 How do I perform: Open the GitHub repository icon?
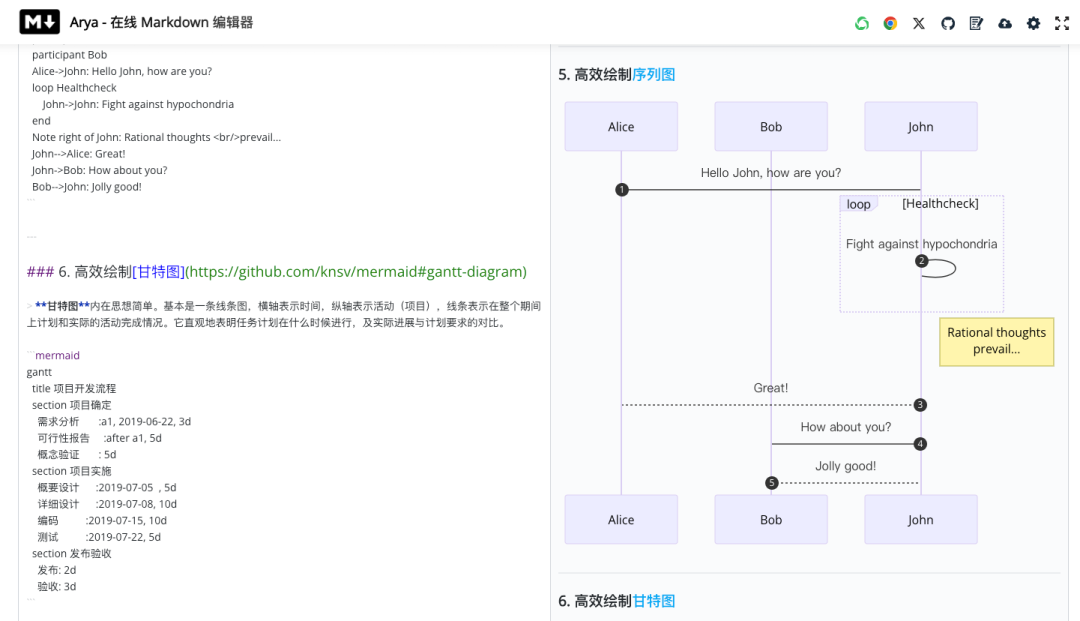click(948, 23)
